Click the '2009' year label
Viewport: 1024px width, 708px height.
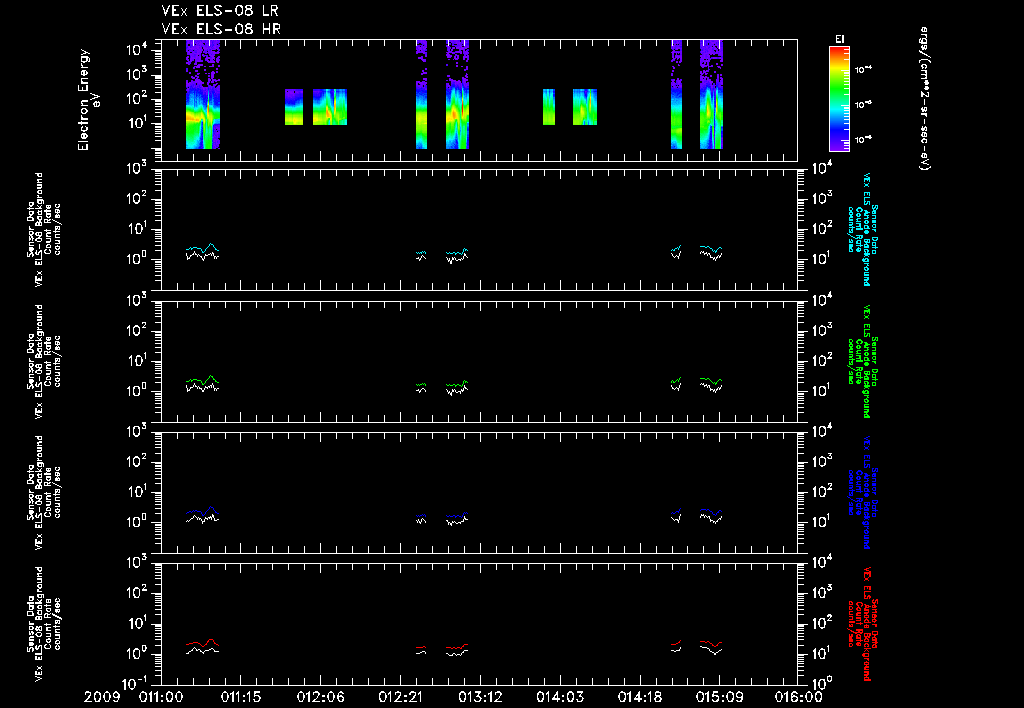point(102,698)
